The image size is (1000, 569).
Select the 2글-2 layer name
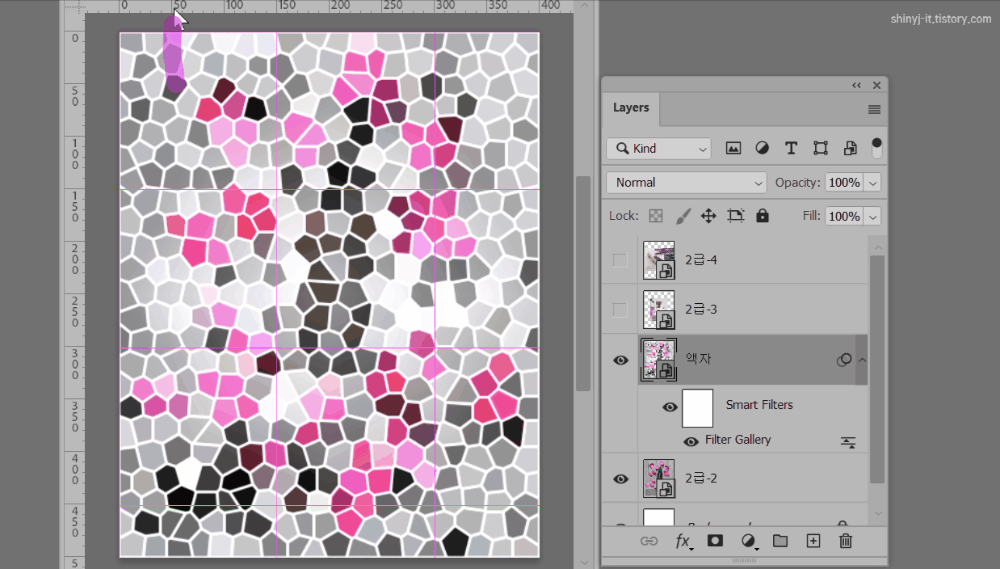tap(701, 478)
